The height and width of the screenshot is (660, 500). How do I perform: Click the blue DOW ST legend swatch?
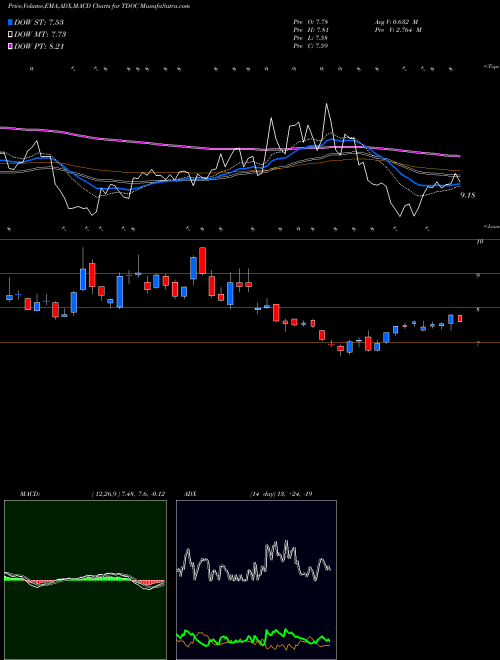pos(10,22)
